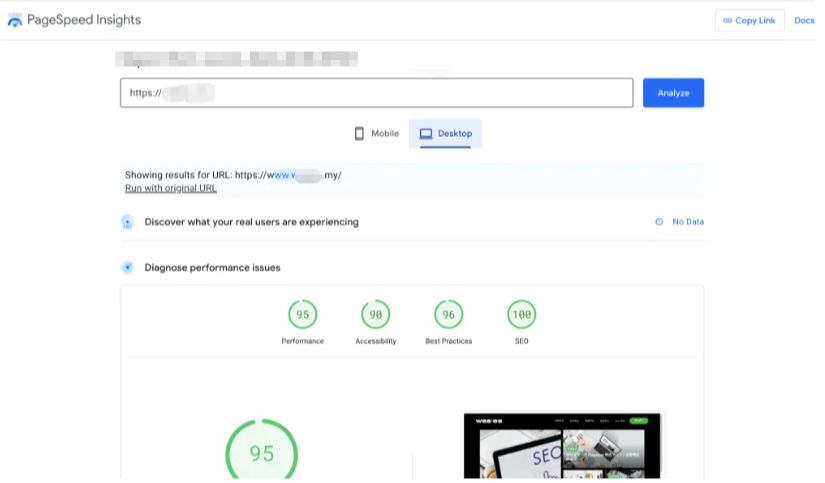Screen dimensions: 825x483
Task: Click the PageSpeed Insights logo icon
Action: 15,20
